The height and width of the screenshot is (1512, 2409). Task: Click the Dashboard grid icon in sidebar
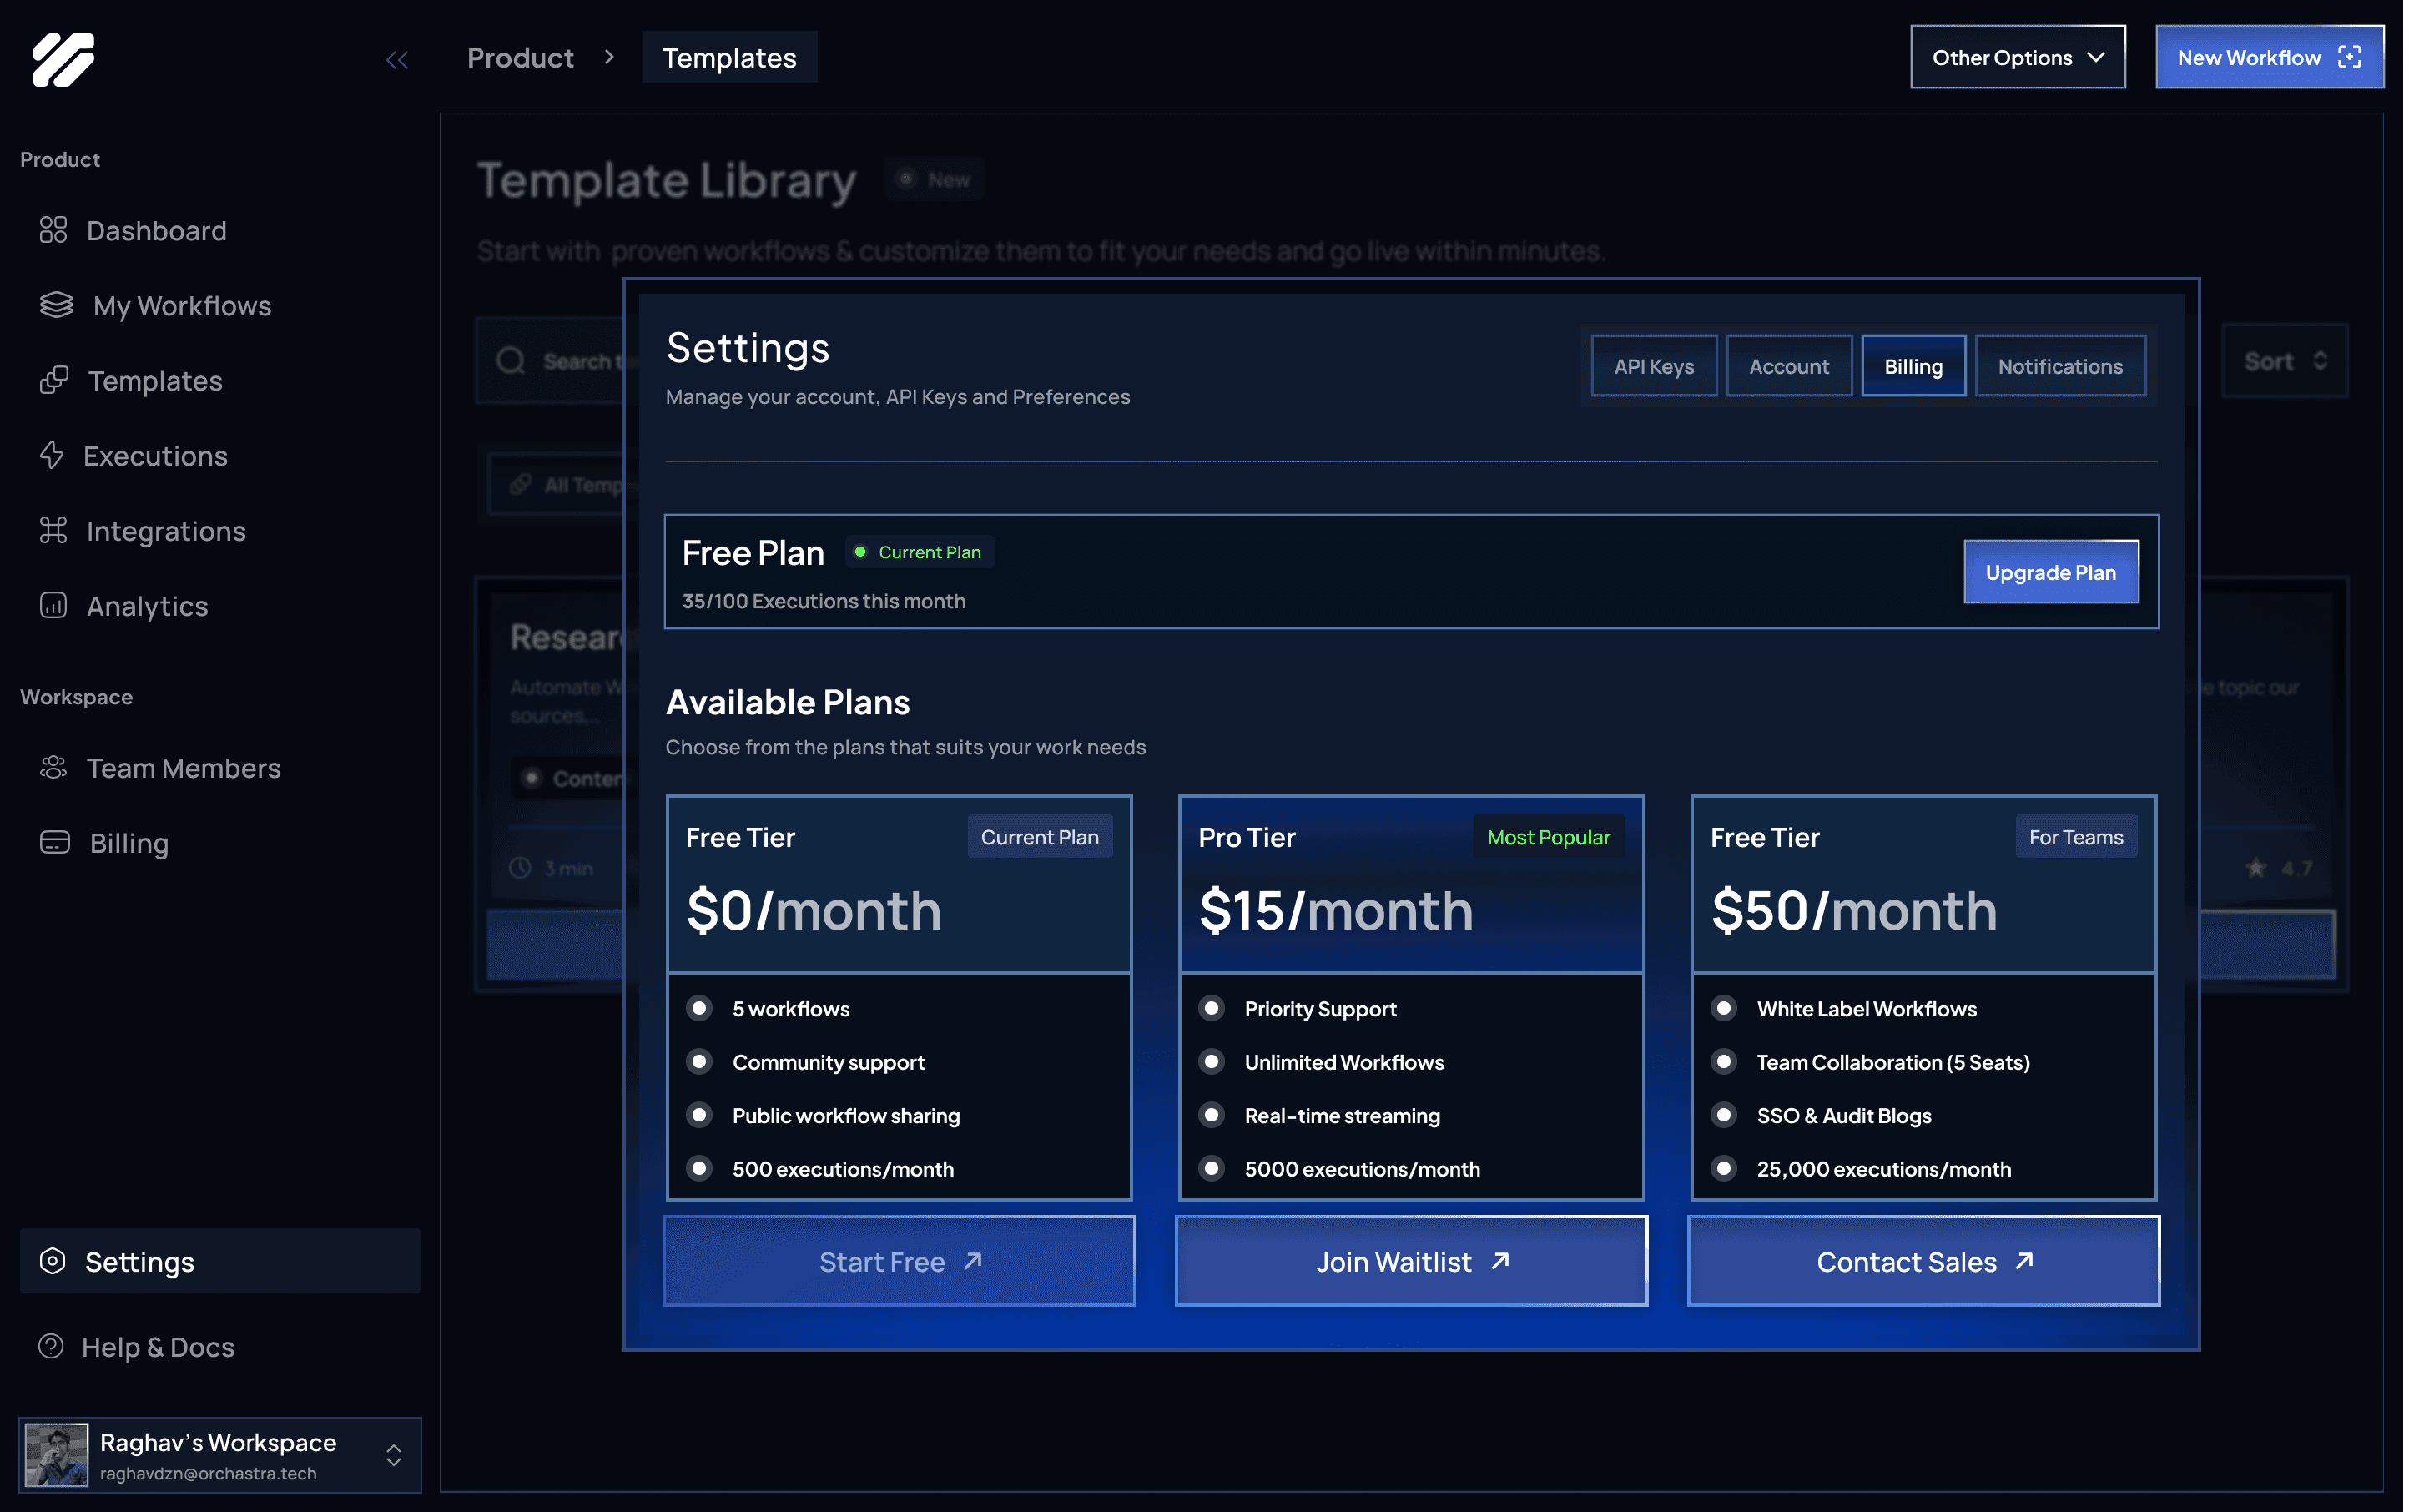click(x=53, y=230)
